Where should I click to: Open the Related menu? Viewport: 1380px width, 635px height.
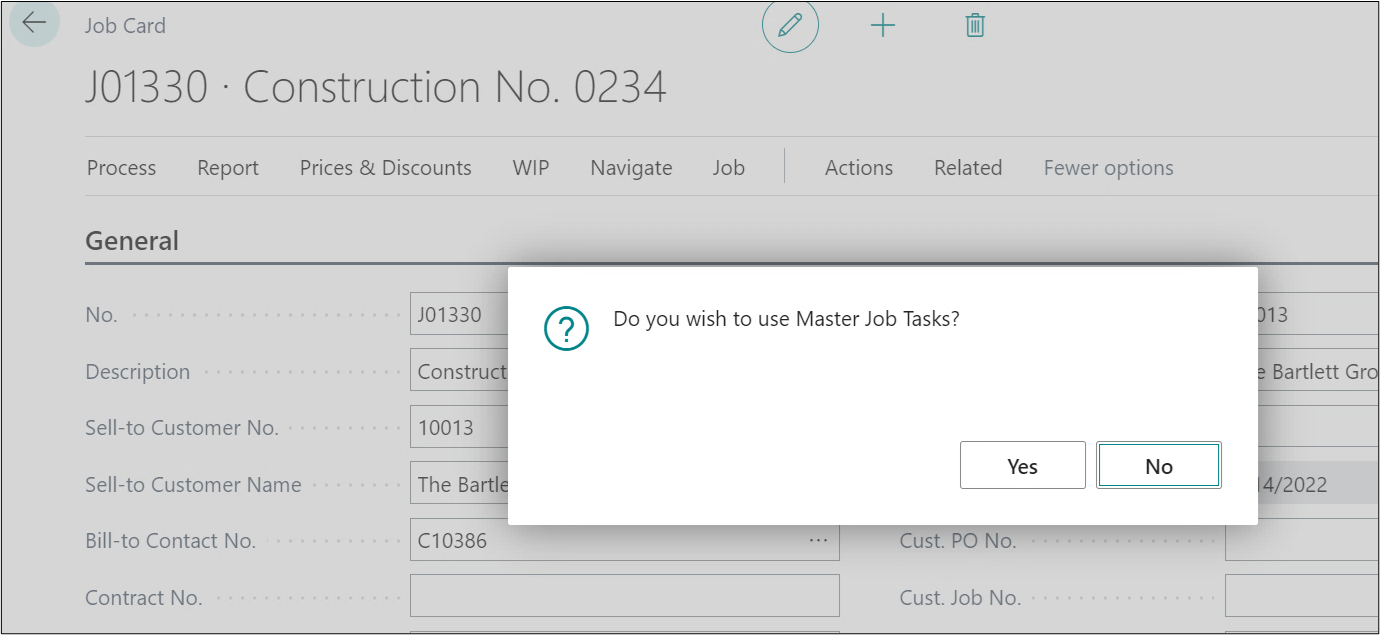pyautogui.click(x=967, y=168)
